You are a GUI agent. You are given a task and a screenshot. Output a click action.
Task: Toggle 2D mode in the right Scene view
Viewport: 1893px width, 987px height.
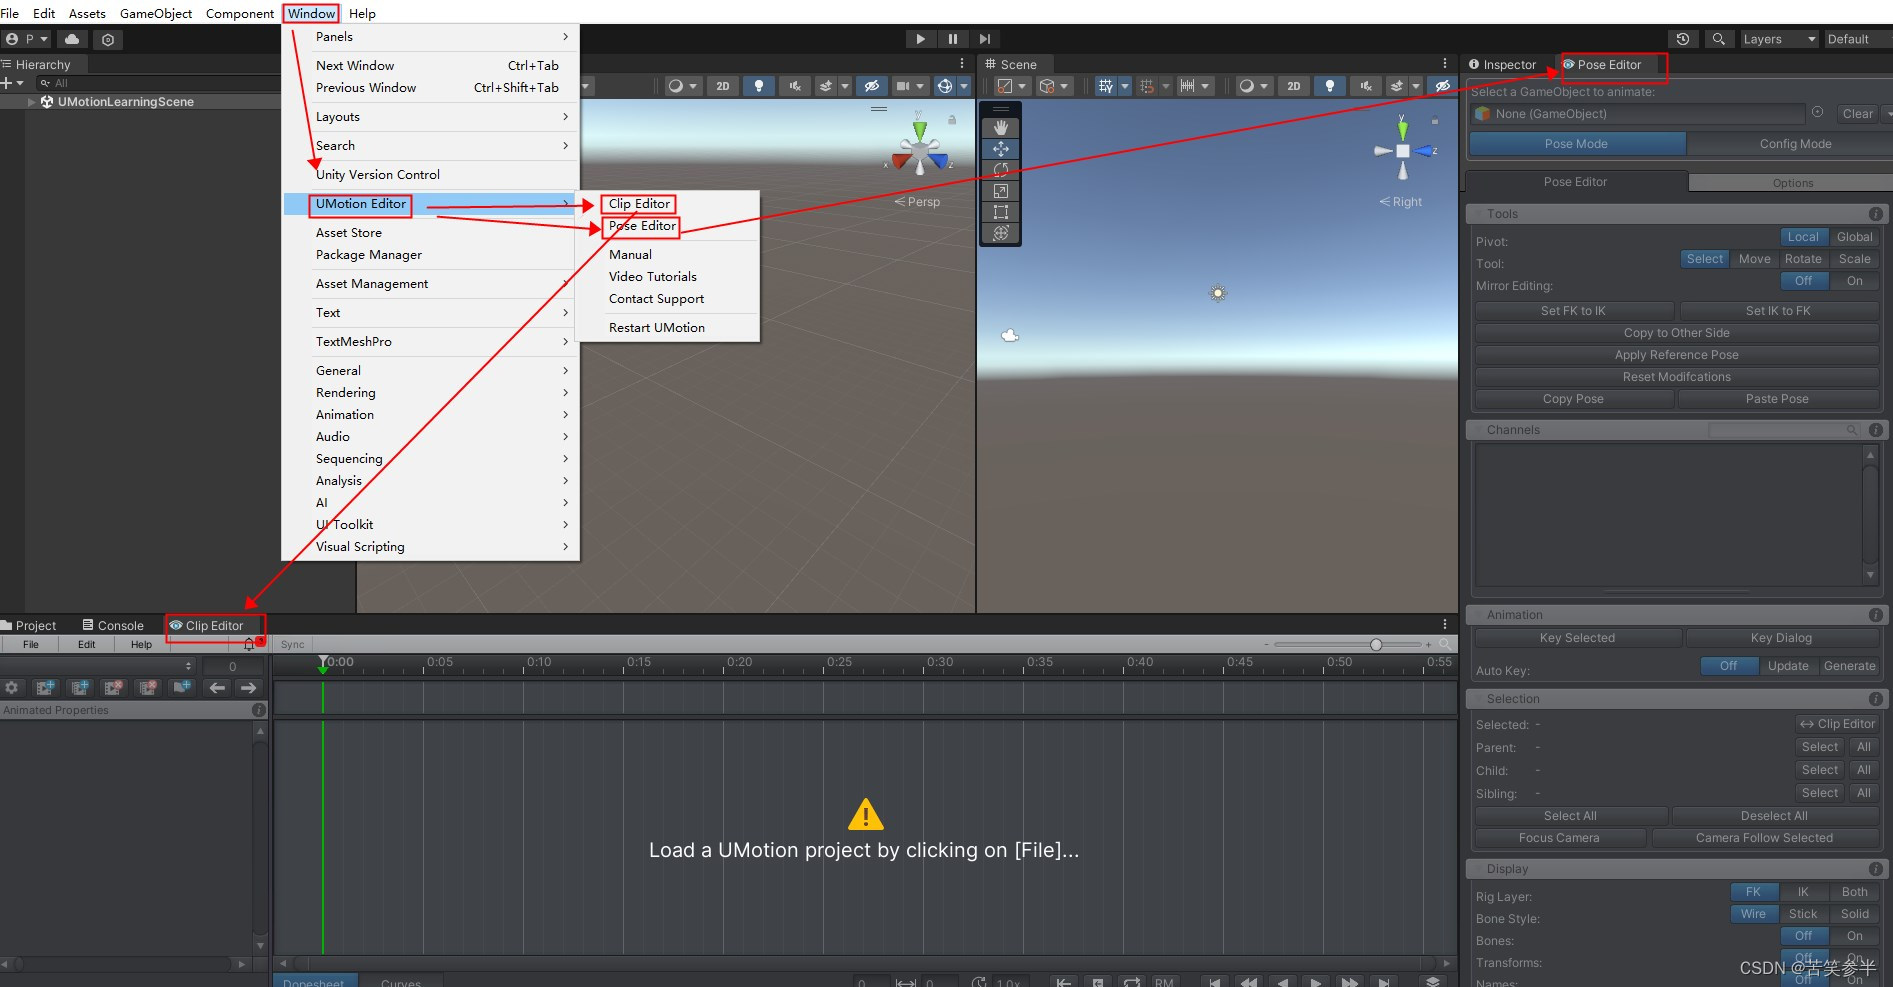[x=1293, y=86]
